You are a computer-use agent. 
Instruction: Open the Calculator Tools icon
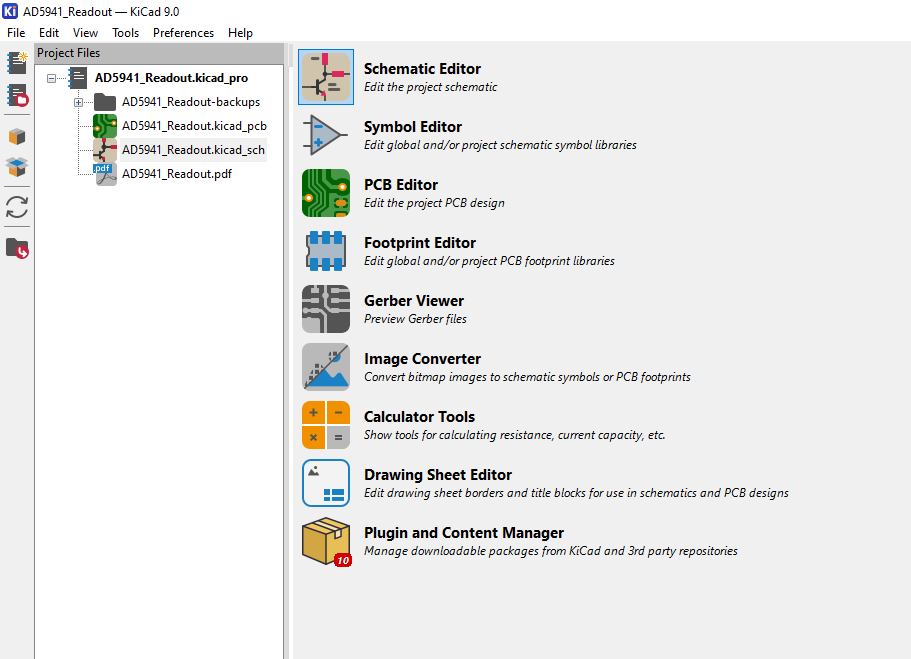pyautogui.click(x=326, y=425)
